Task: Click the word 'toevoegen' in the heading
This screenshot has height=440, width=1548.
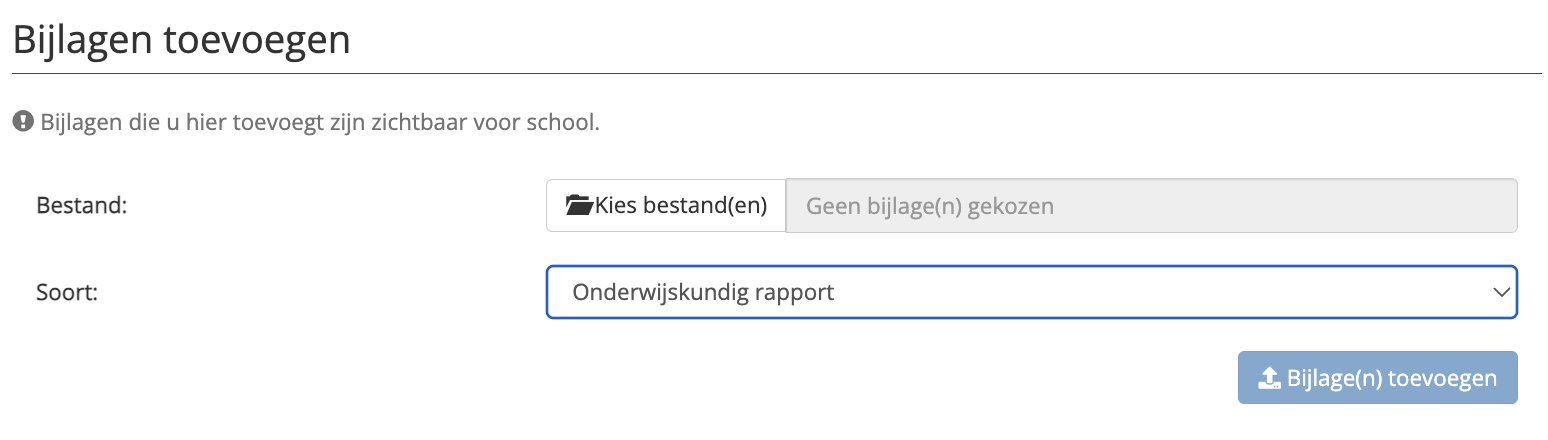Action: (266, 41)
